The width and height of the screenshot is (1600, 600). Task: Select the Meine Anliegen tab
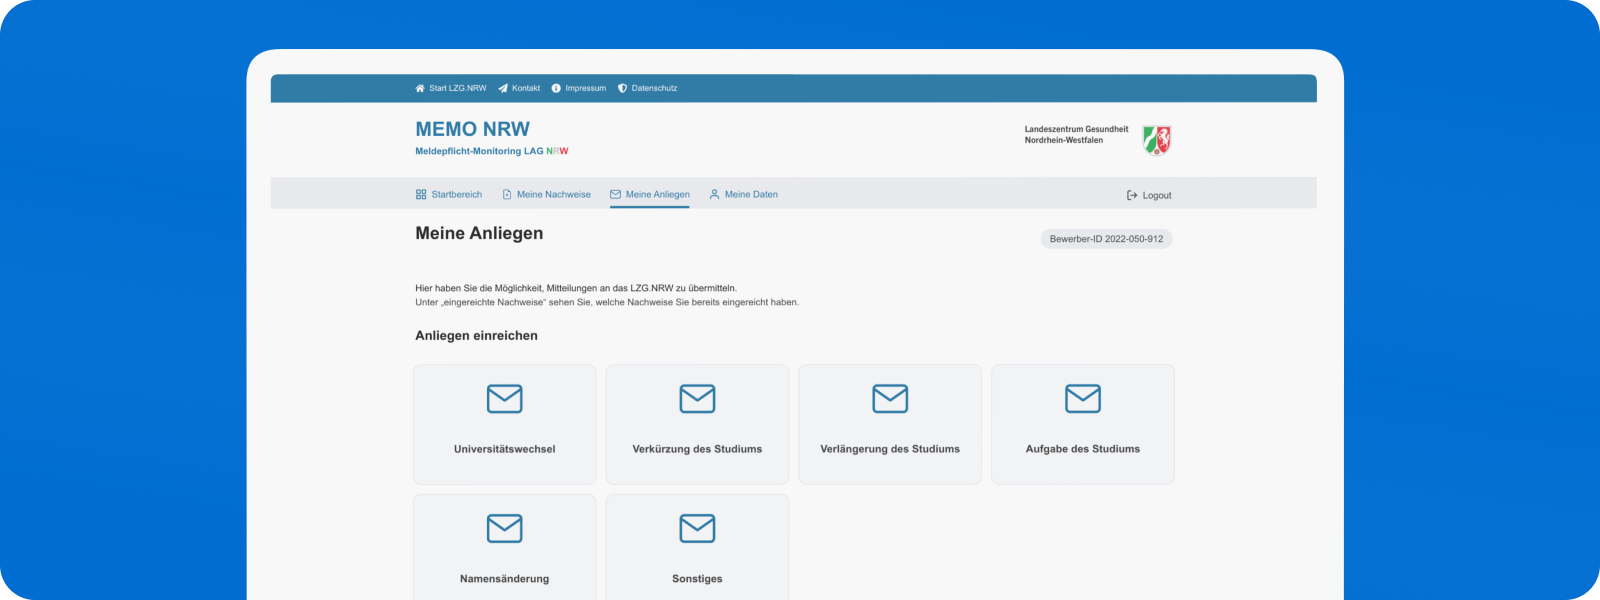(x=650, y=194)
